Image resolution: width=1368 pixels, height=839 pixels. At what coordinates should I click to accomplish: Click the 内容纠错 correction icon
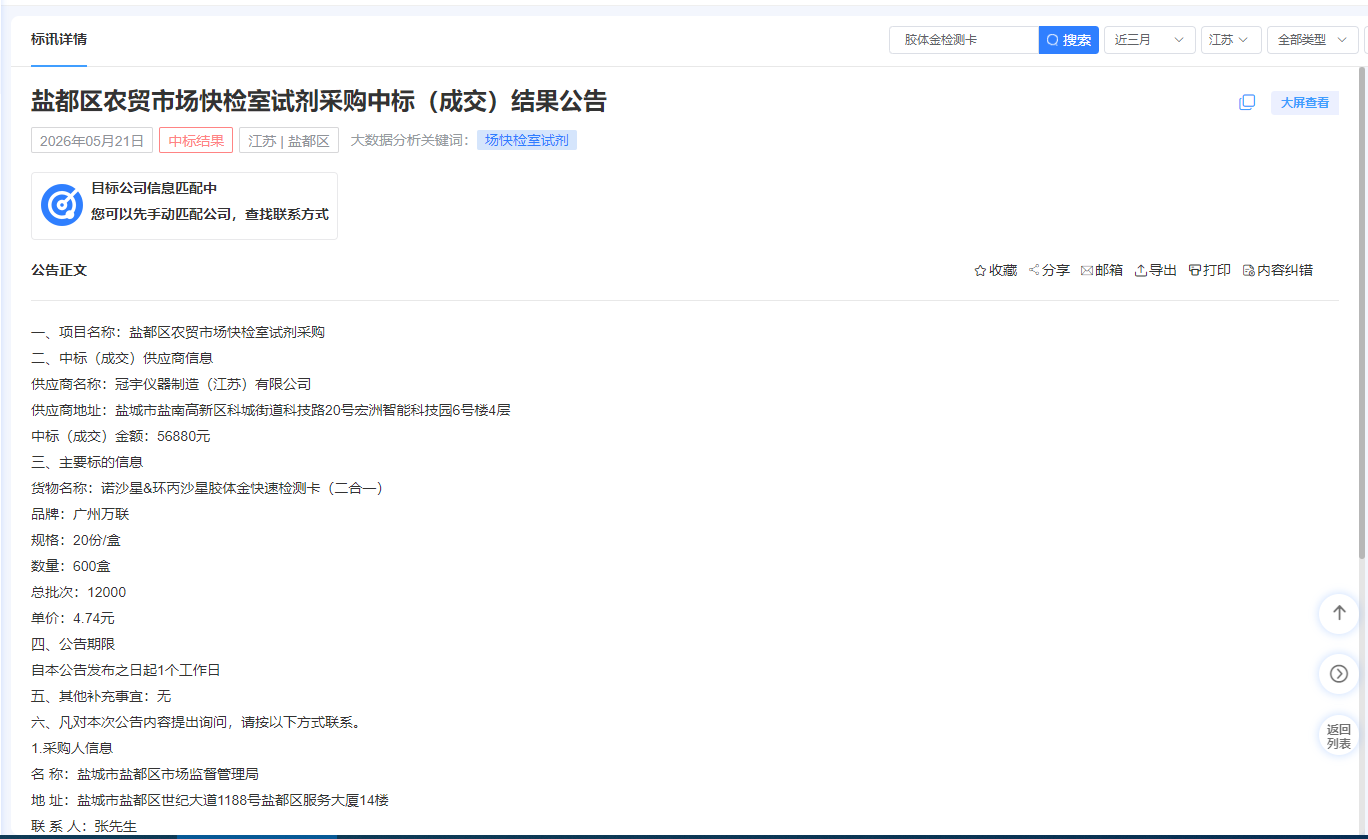(1248, 270)
